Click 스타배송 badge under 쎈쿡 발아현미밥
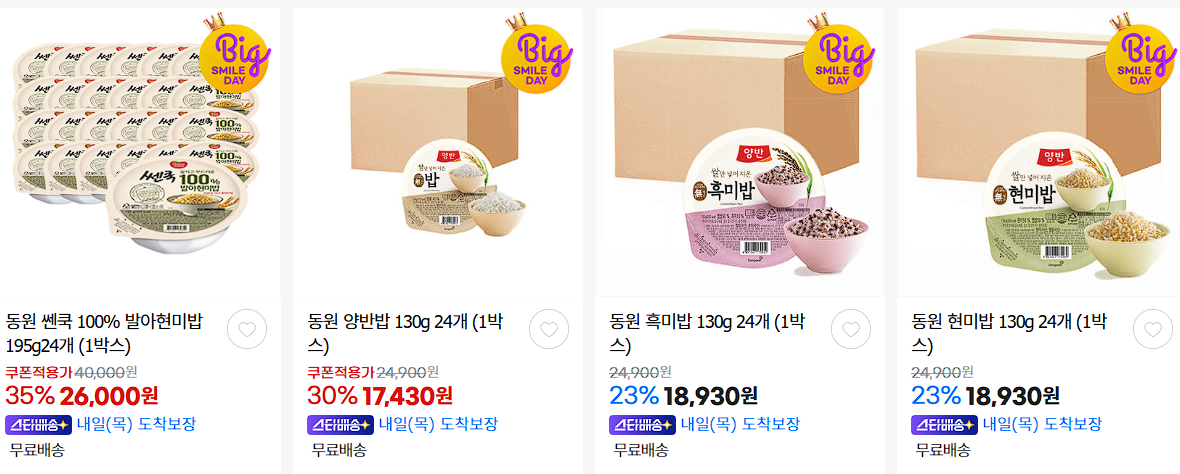1180x474 pixels. pos(38,424)
